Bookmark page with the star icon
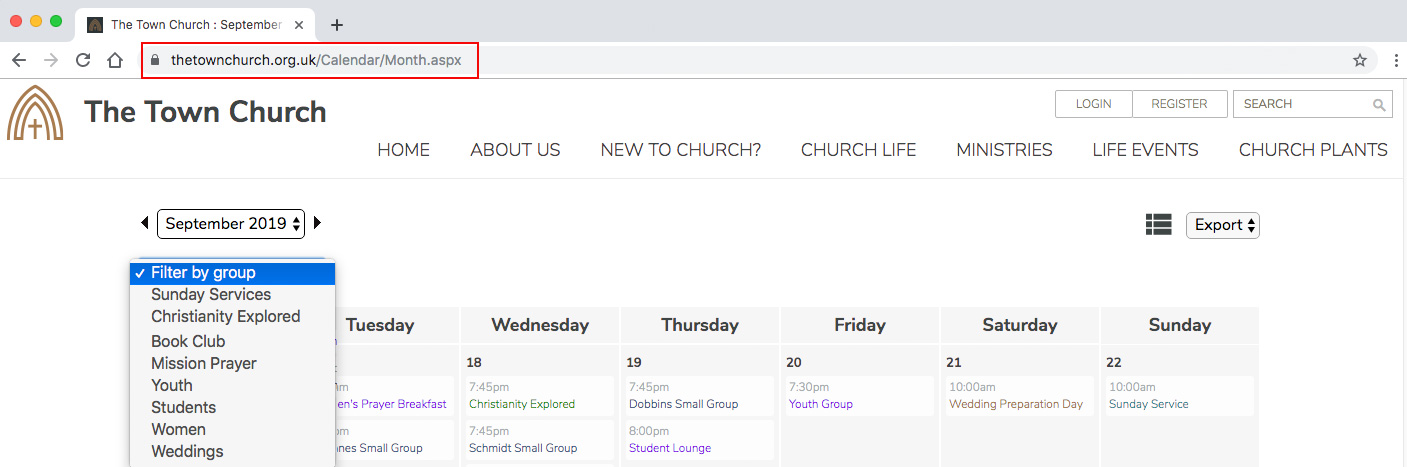The width and height of the screenshot is (1407, 467). click(1359, 60)
